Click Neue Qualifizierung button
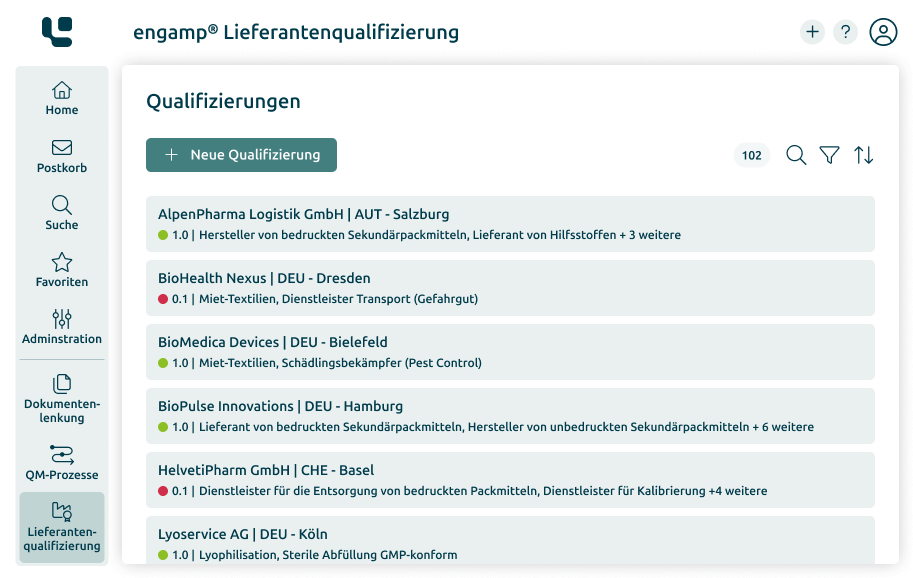913x578 pixels. 241,155
